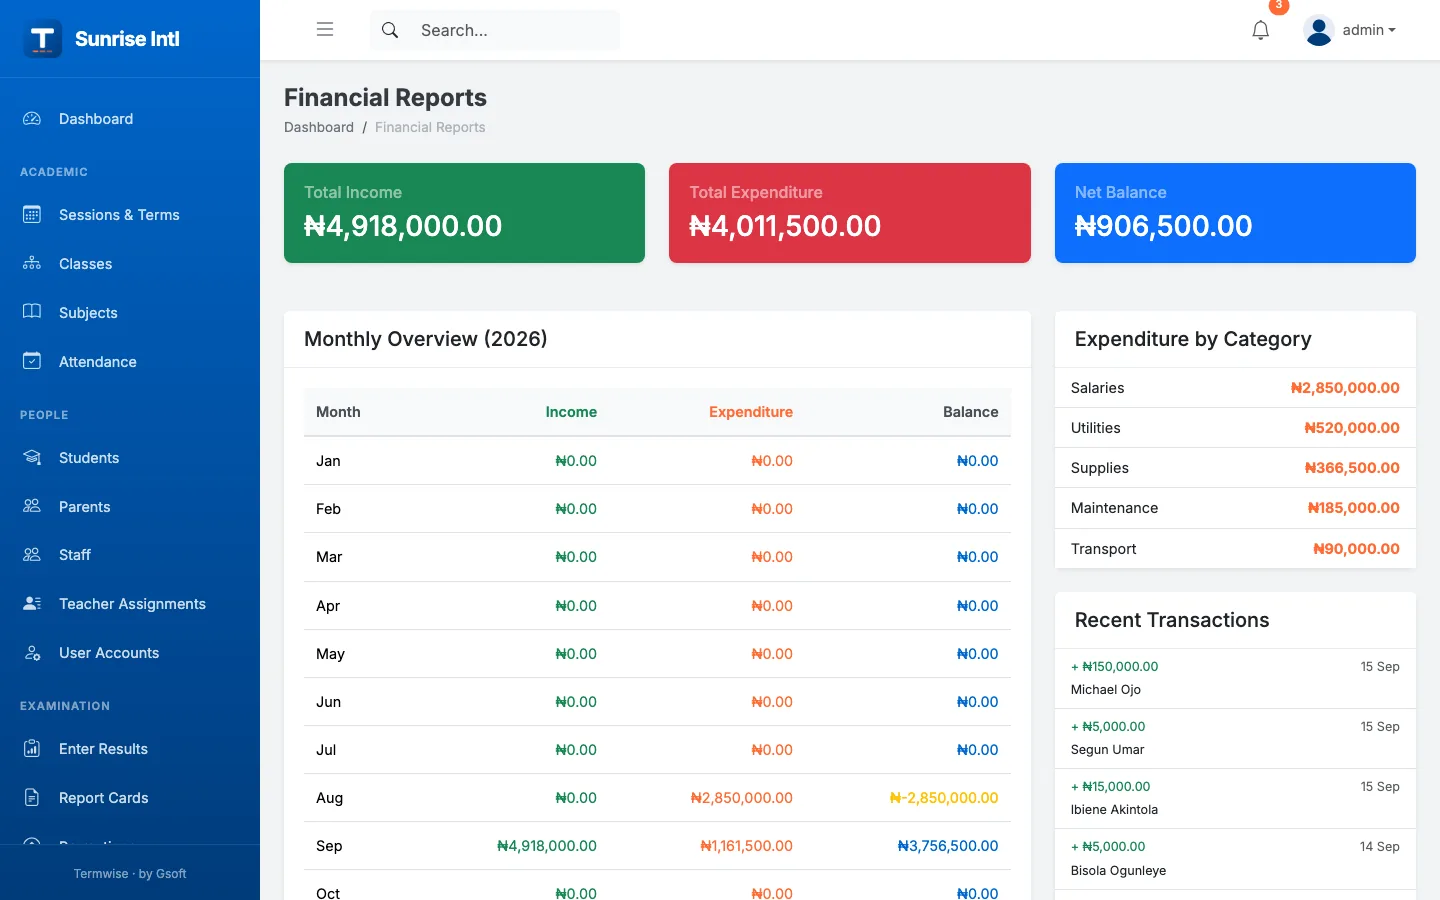The height and width of the screenshot is (900, 1440).
Task: Click the Expenditure column header
Action: click(751, 412)
